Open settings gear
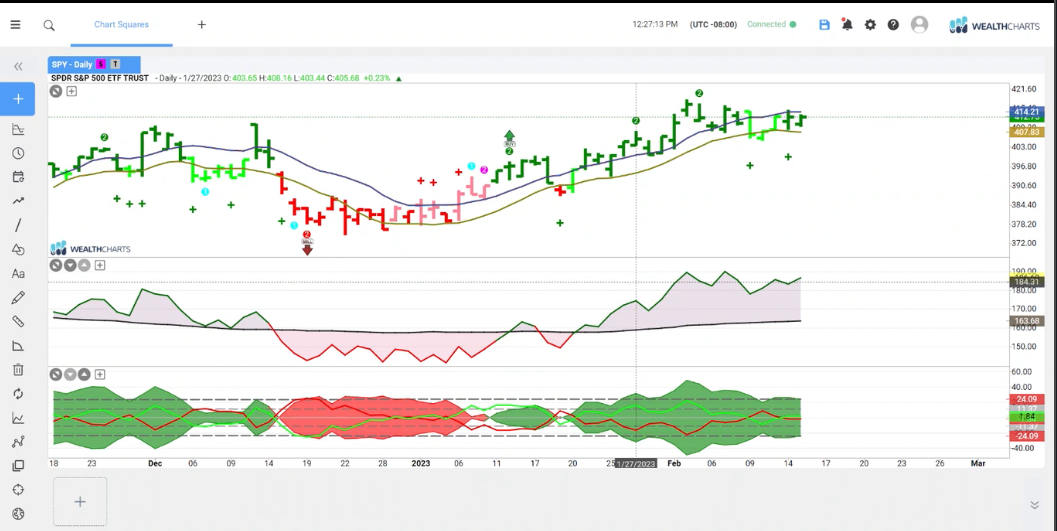Screen dimensions: 1057x531 (x=870, y=24)
